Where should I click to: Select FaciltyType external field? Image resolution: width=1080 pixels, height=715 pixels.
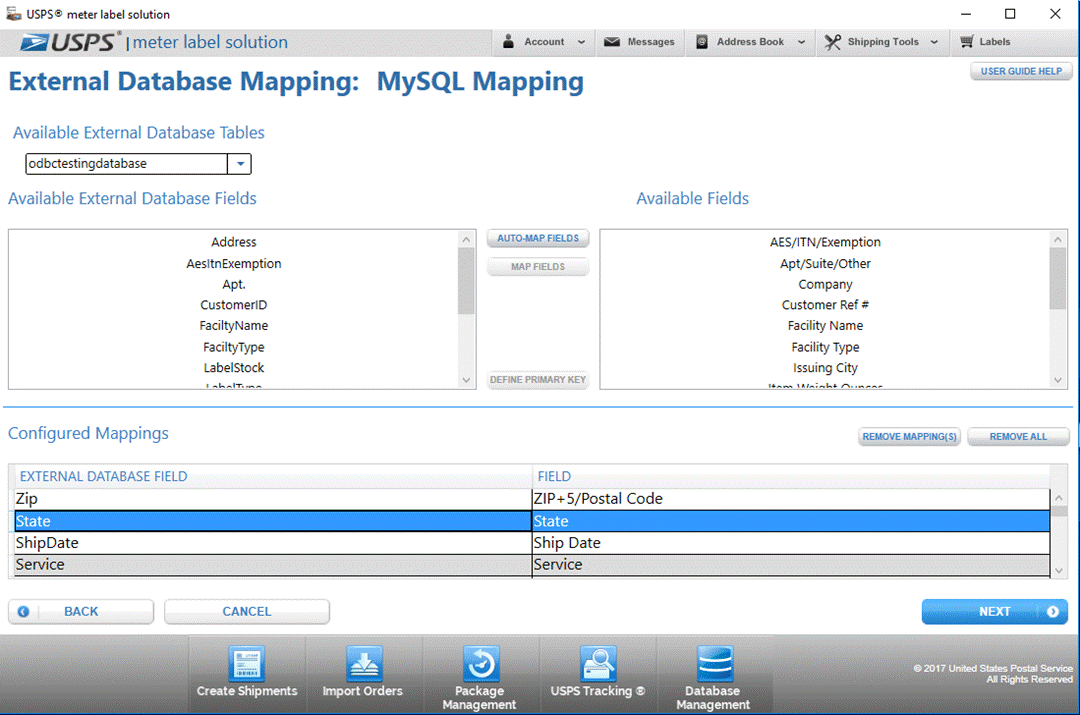(233, 347)
